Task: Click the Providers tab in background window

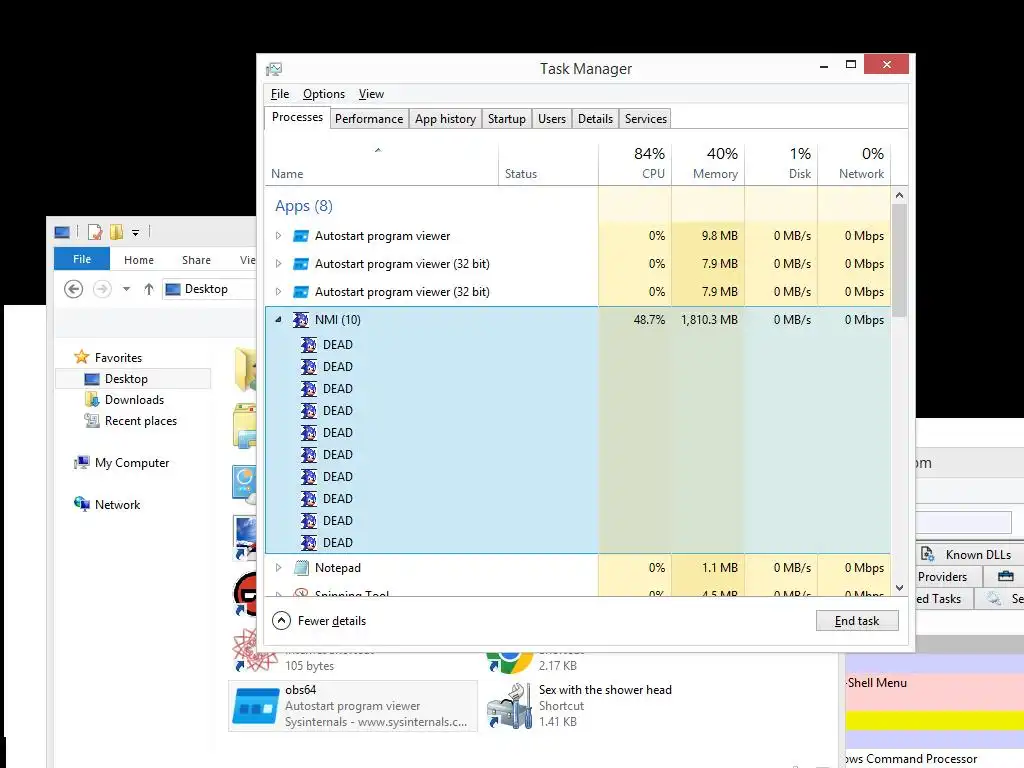Action: 942,577
